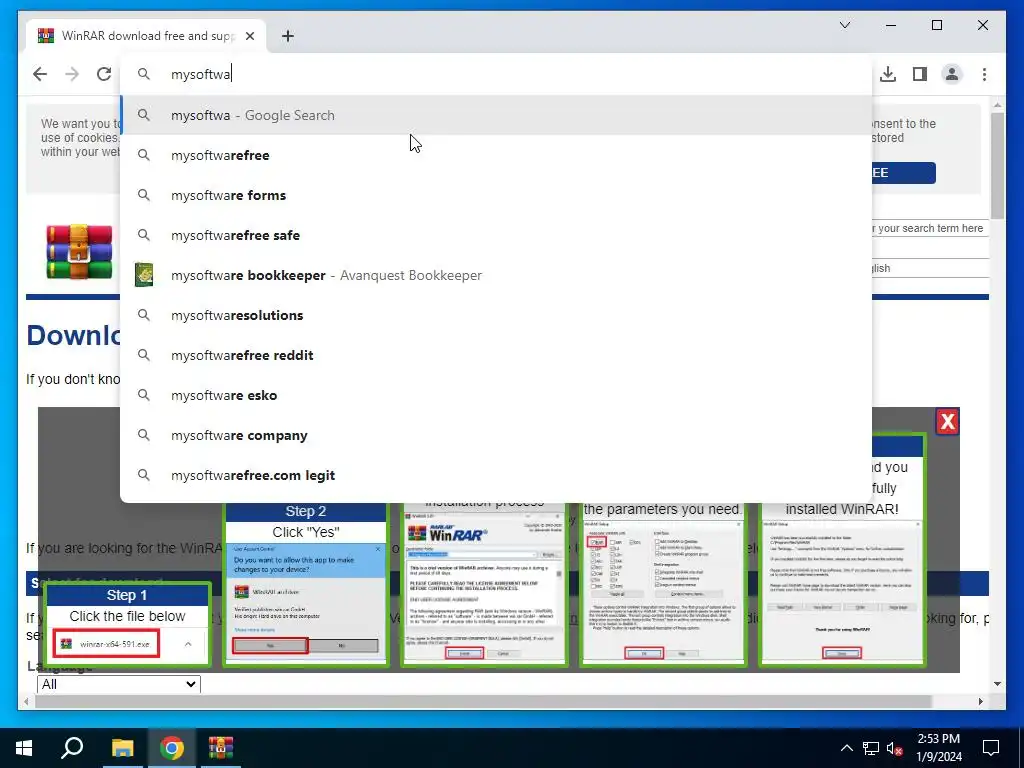Open File Explorer from the taskbar
The height and width of the screenshot is (768, 1024).
click(122, 748)
